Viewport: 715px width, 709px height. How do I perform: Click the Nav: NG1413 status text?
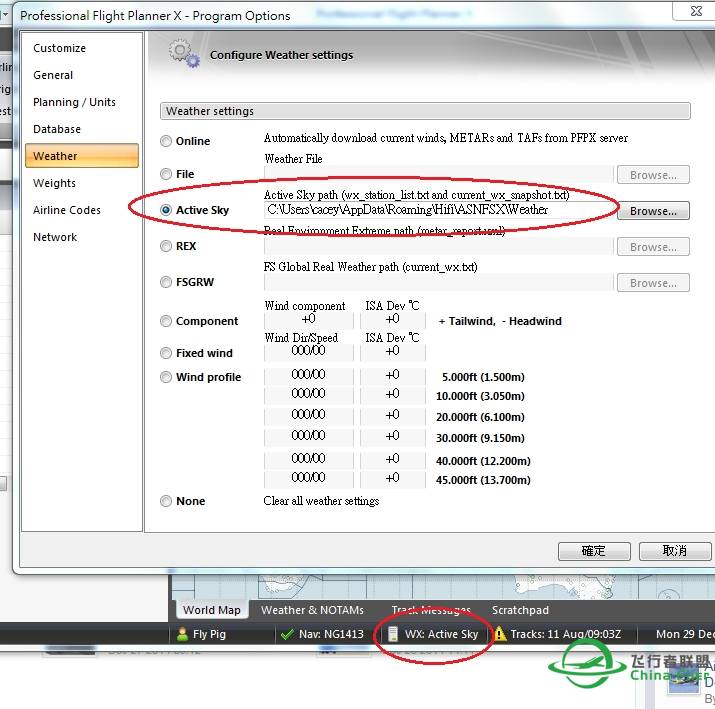[332, 634]
